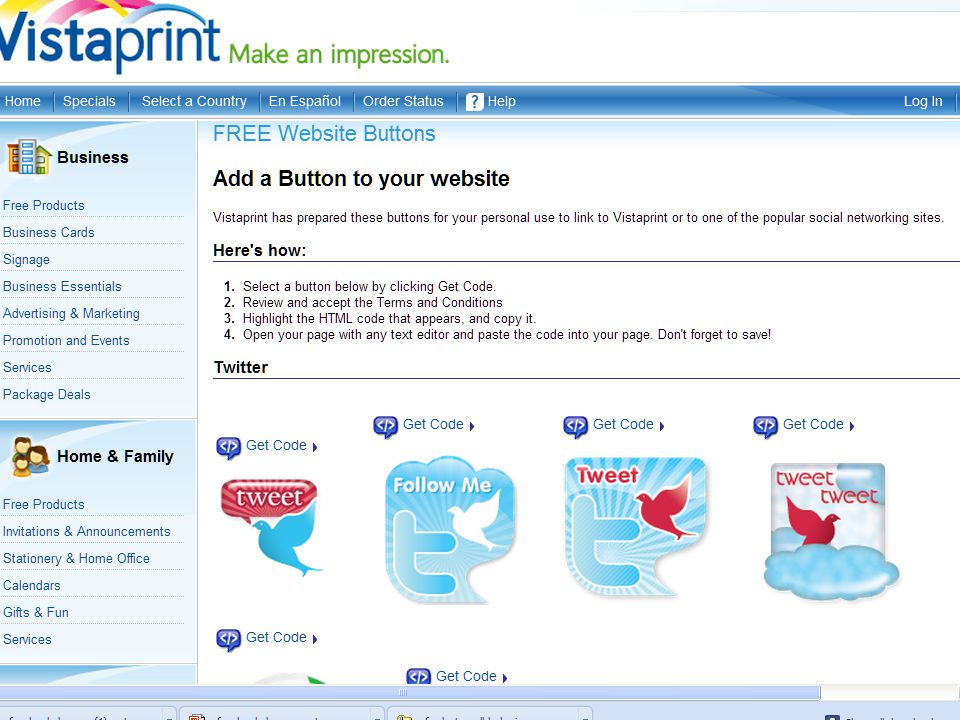Click the code icon in the second row's left Get Code
Viewport: 960px width, 720px height.
[228, 640]
